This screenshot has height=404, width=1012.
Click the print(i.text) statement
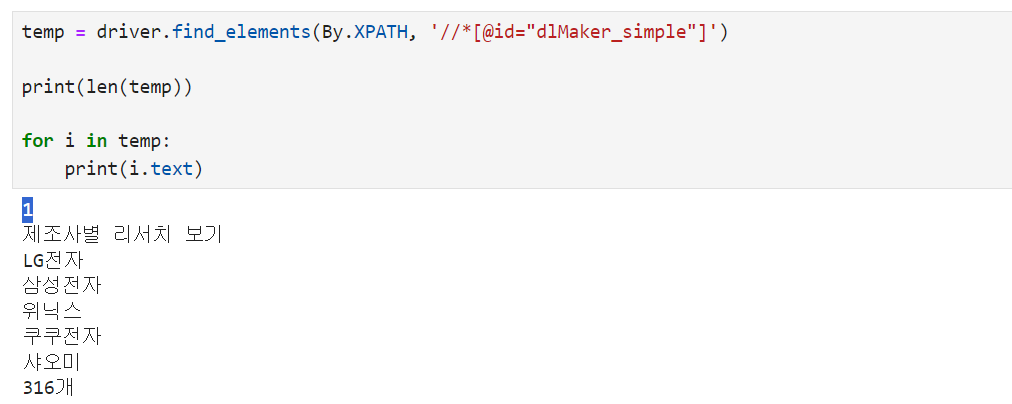point(134,169)
